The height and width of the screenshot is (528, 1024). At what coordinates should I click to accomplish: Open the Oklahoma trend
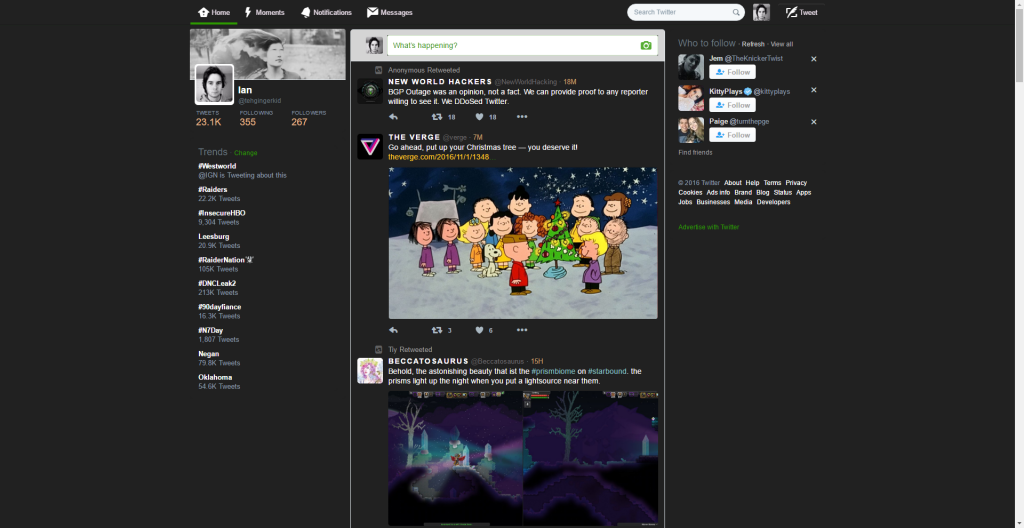pyautogui.click(x=215, y=377)
